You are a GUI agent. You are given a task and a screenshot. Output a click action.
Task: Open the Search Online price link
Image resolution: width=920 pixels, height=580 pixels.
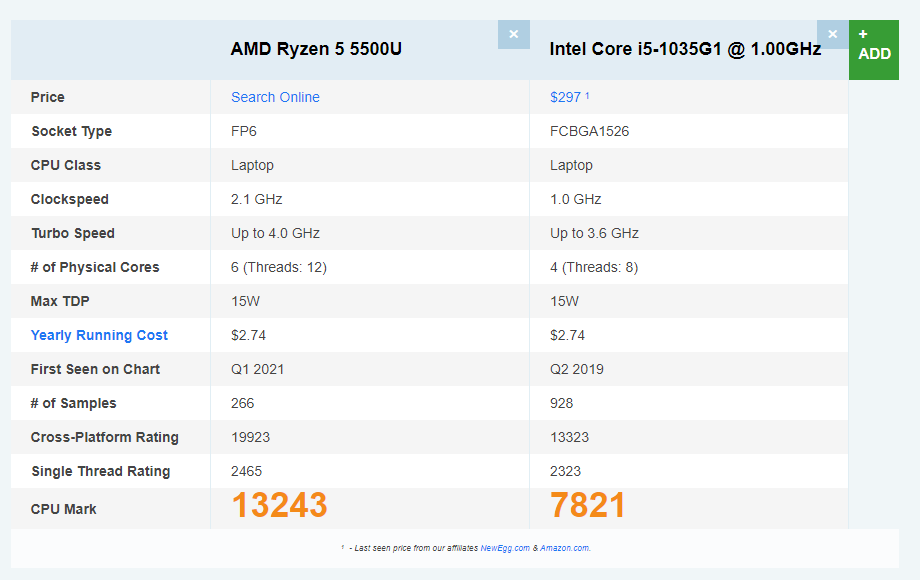[x=275, y=97]
